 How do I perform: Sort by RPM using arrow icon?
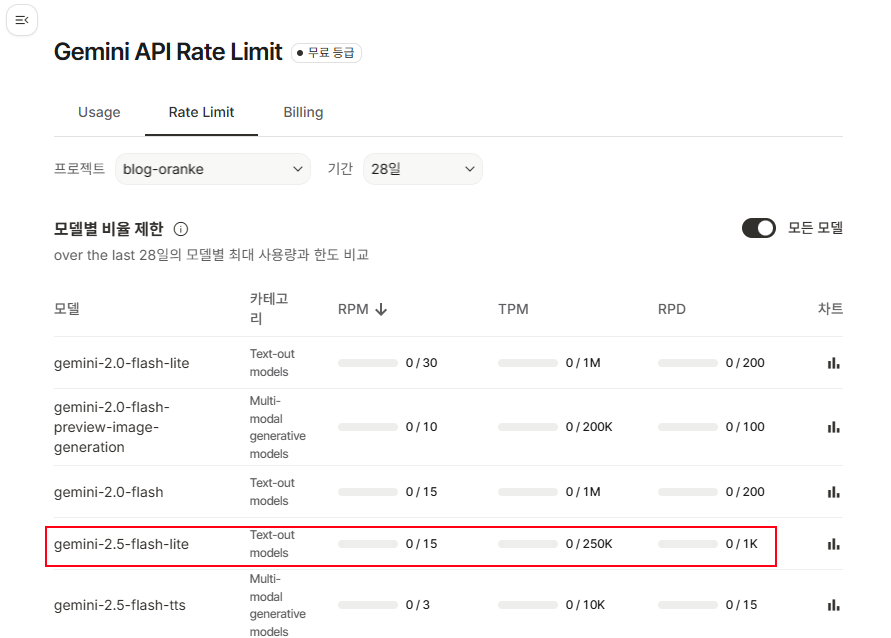[381, 309]
